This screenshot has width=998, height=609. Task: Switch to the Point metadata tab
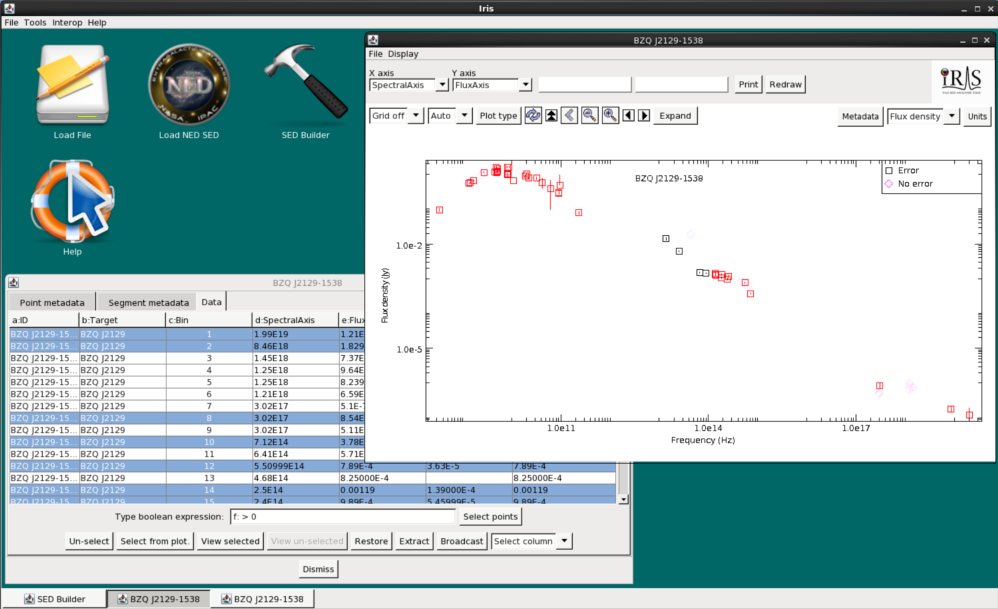pos(52,302)
